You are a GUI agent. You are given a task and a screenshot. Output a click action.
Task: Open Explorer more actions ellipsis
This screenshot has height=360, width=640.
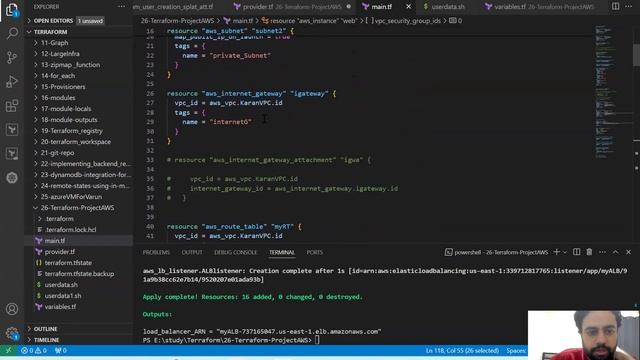tap(121, 7)
